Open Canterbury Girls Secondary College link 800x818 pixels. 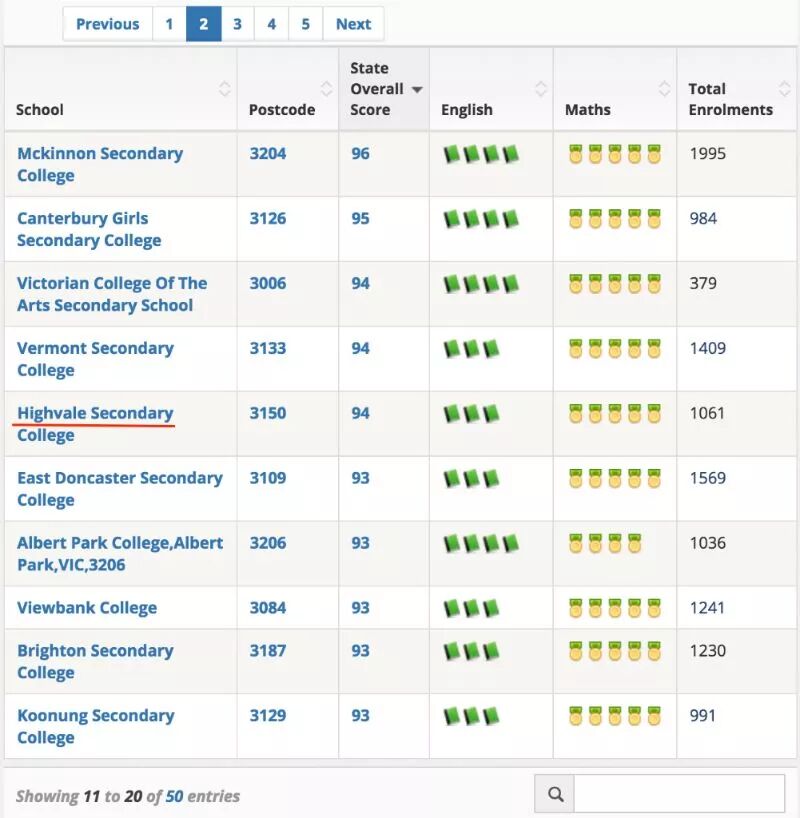pyautogui.click(x=89, y=229)
